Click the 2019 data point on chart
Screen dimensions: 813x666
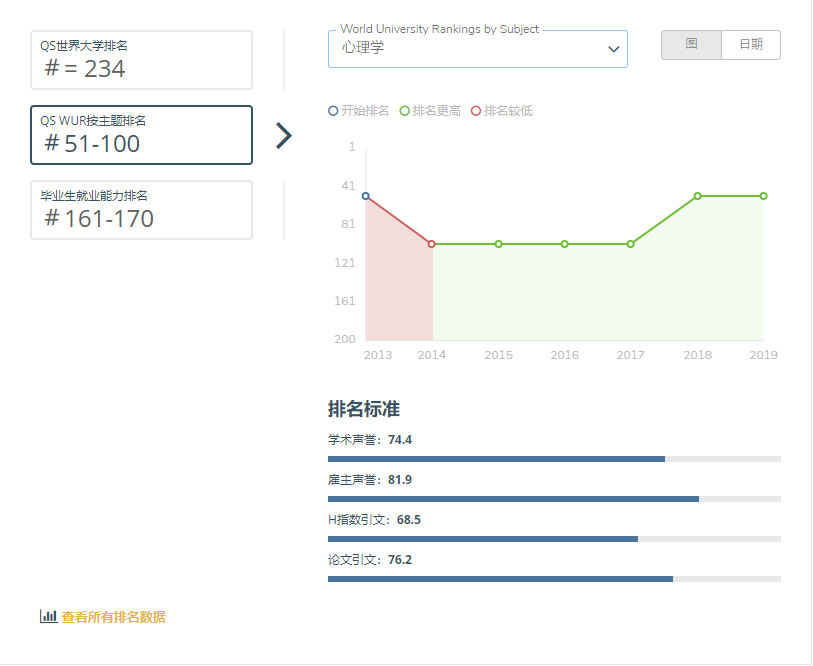(x=763, y=196)
